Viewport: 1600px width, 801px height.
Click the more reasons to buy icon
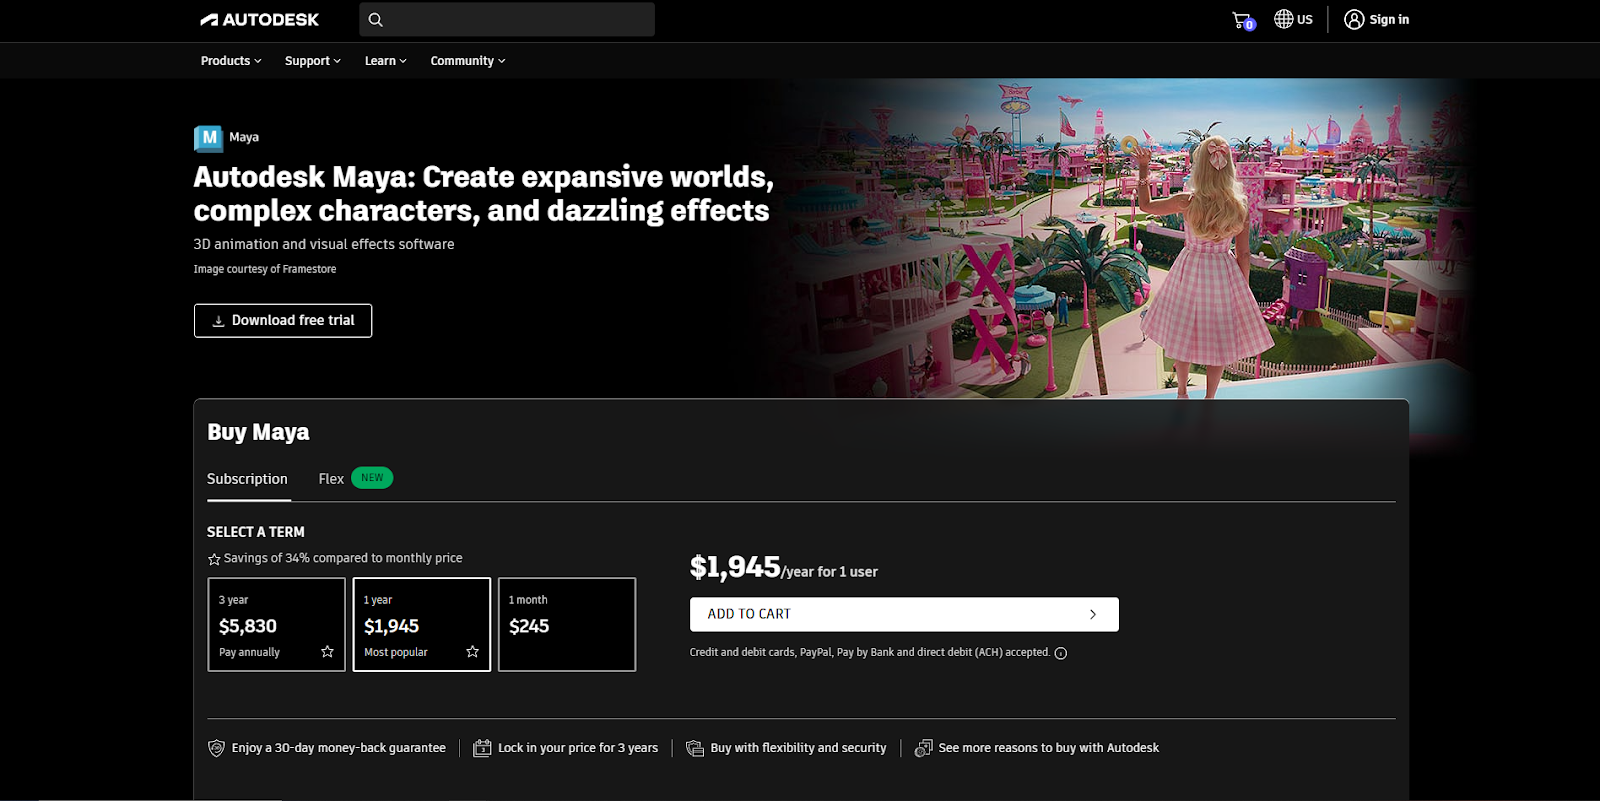(x=923, y=748)
